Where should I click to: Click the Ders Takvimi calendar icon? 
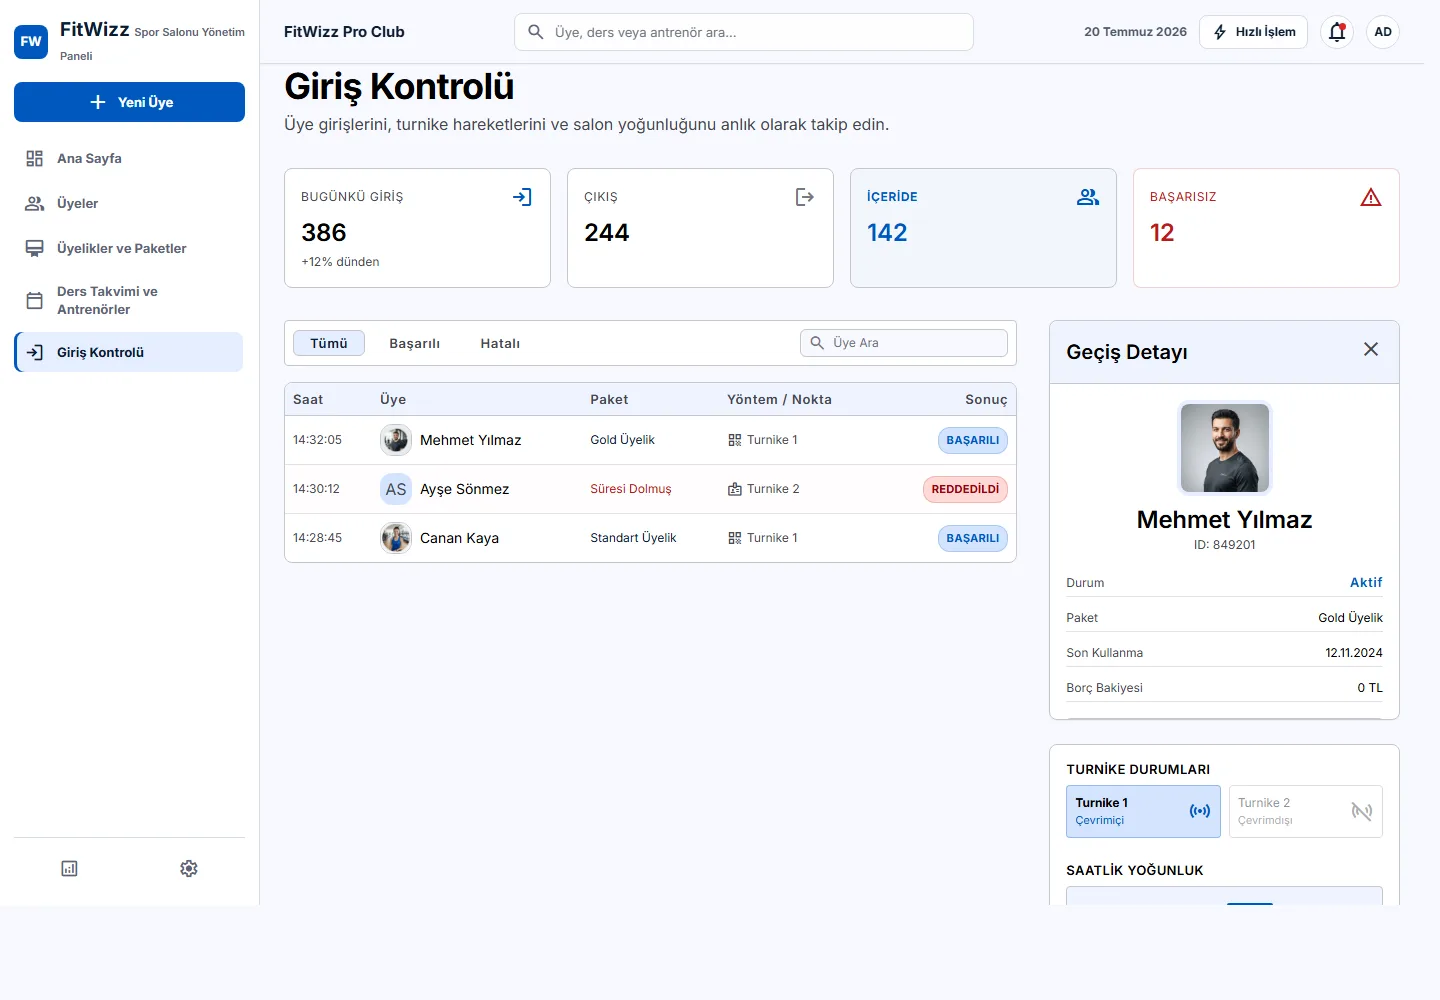pyautogui.click(x=35, y=300)
